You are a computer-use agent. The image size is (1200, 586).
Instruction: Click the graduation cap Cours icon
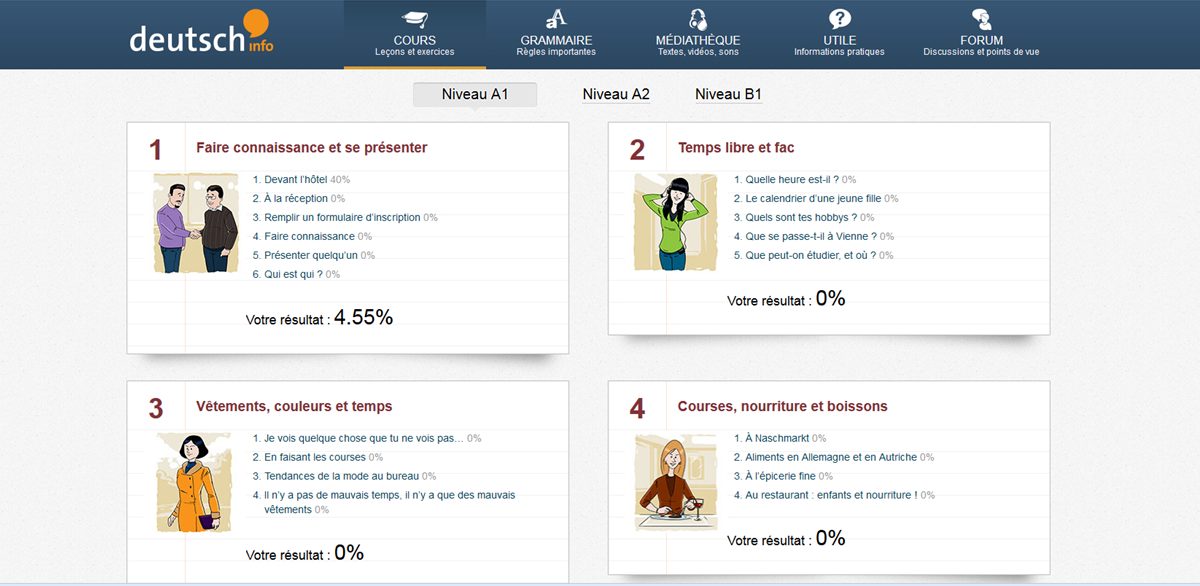[414, 19]
